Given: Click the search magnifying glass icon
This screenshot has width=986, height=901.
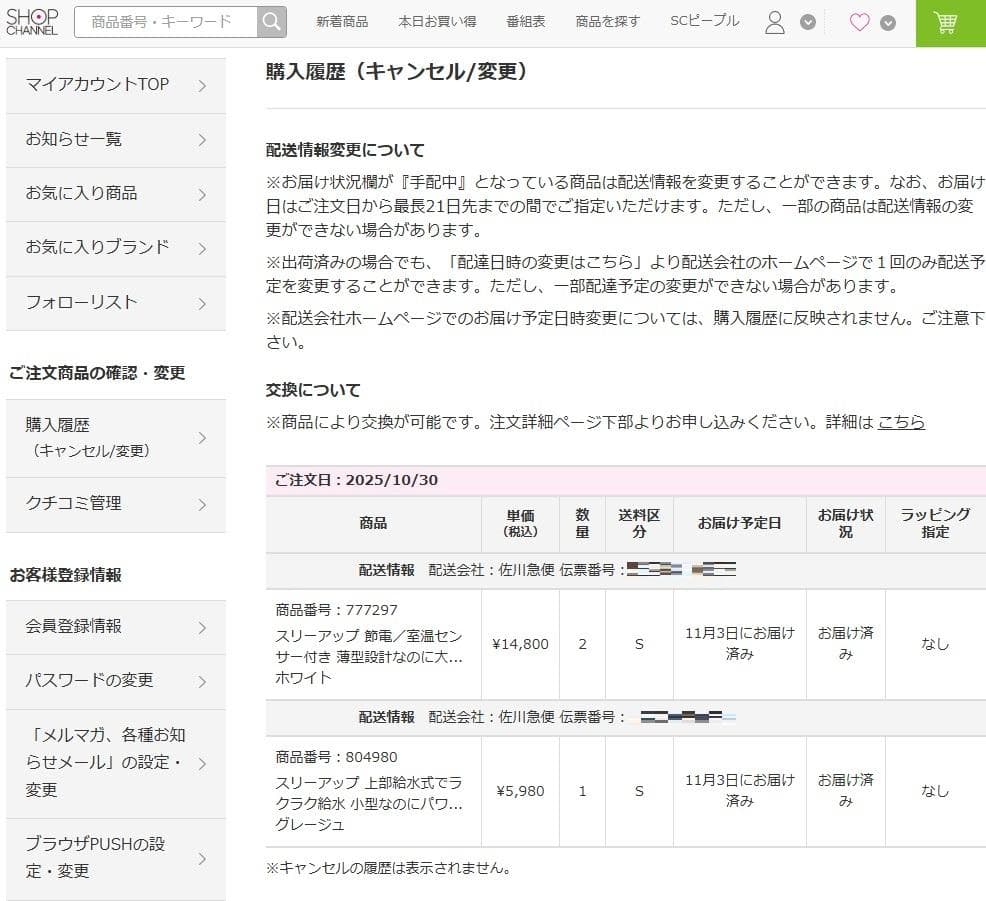Looking at the screenshot, I should coord(270,20).
